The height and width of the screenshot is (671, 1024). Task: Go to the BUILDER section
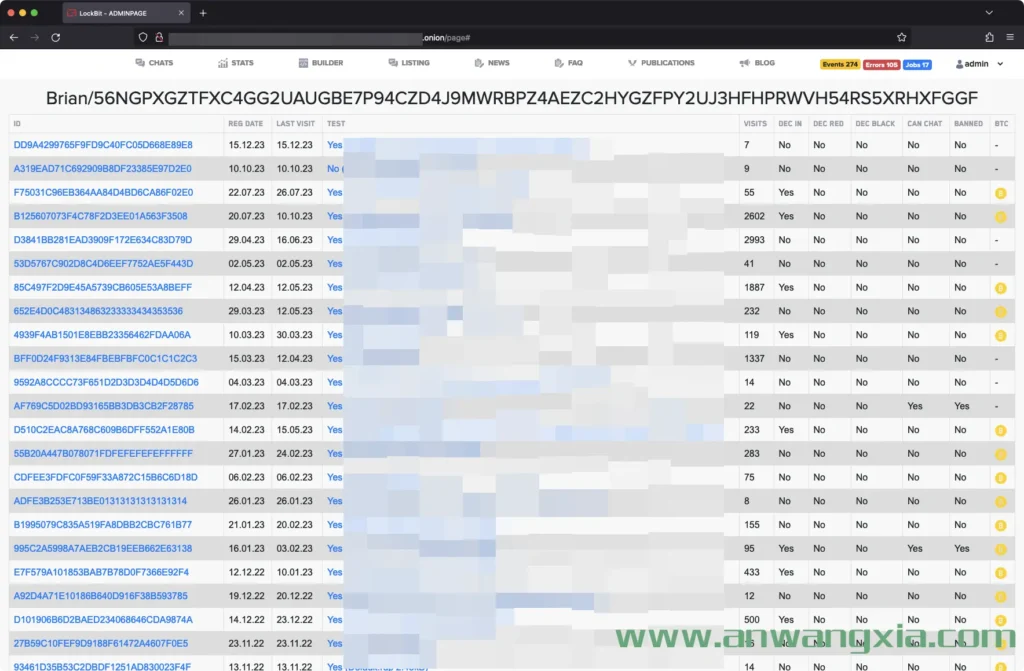point(321,63)
